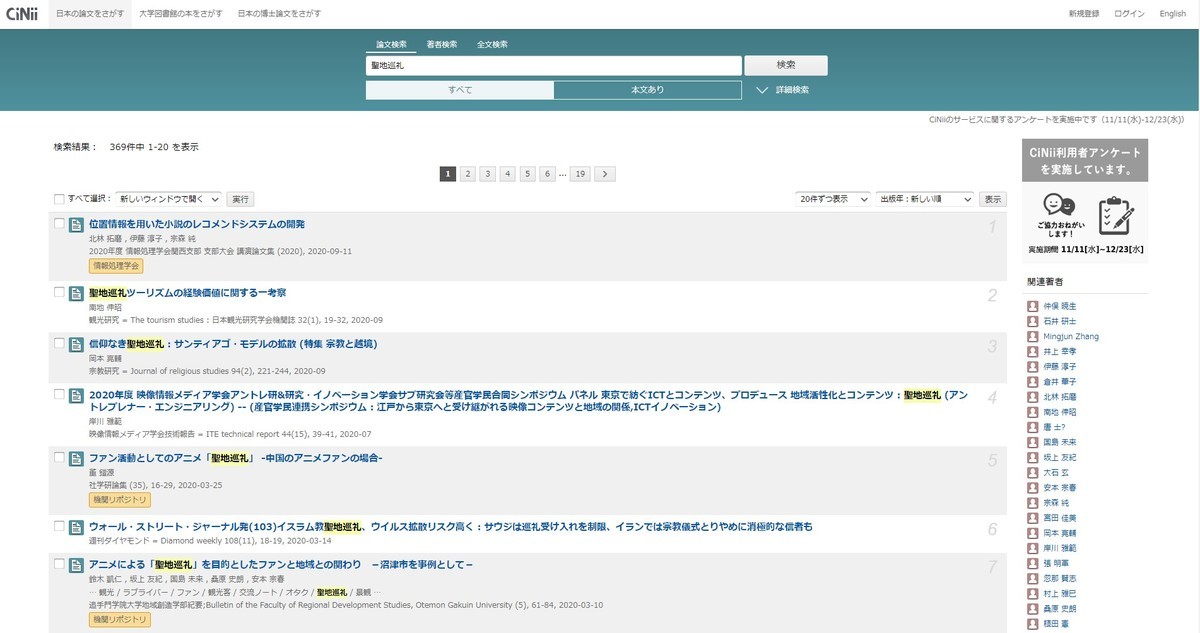The width and height of the screenshot is (1200, 633).
Task: Click author icon beside 大石 玄
Action: point(1033,472)
